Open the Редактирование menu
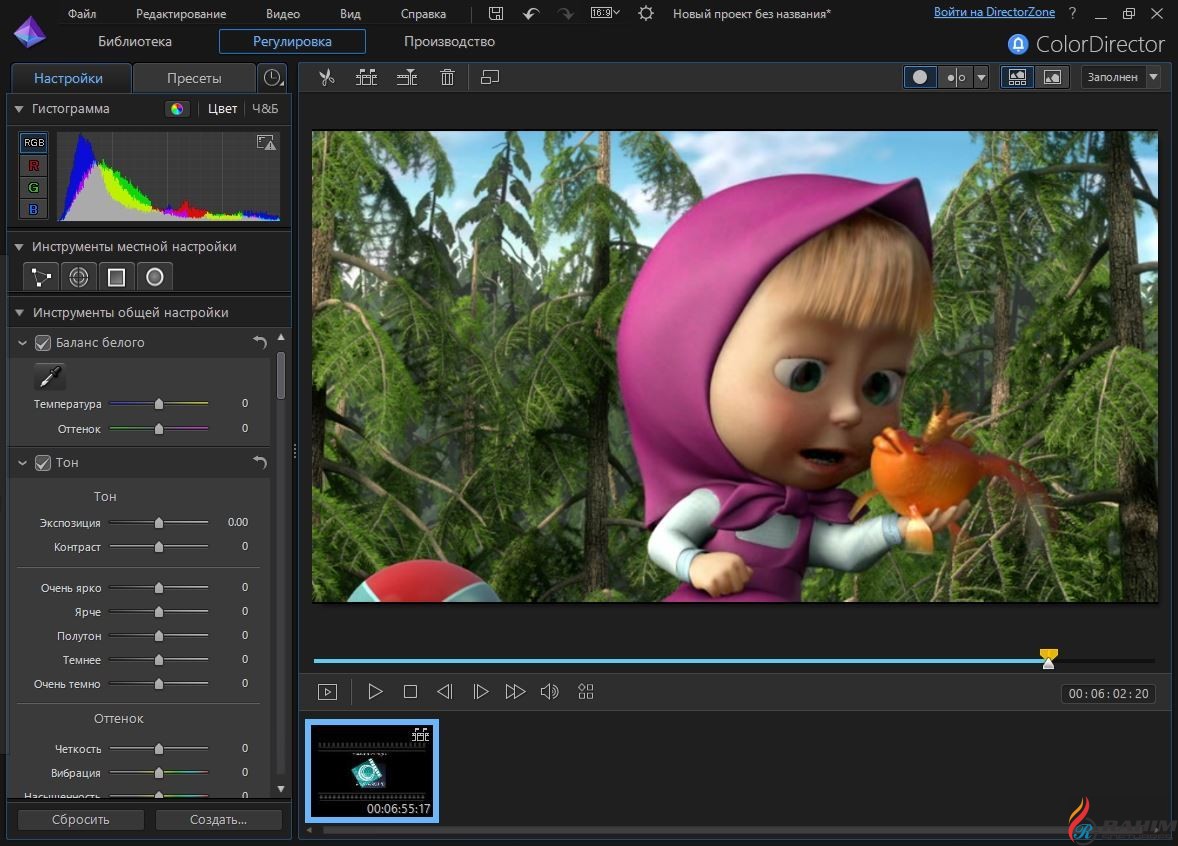The height and width of the screenshot is (846, 1178). (181, 14)
